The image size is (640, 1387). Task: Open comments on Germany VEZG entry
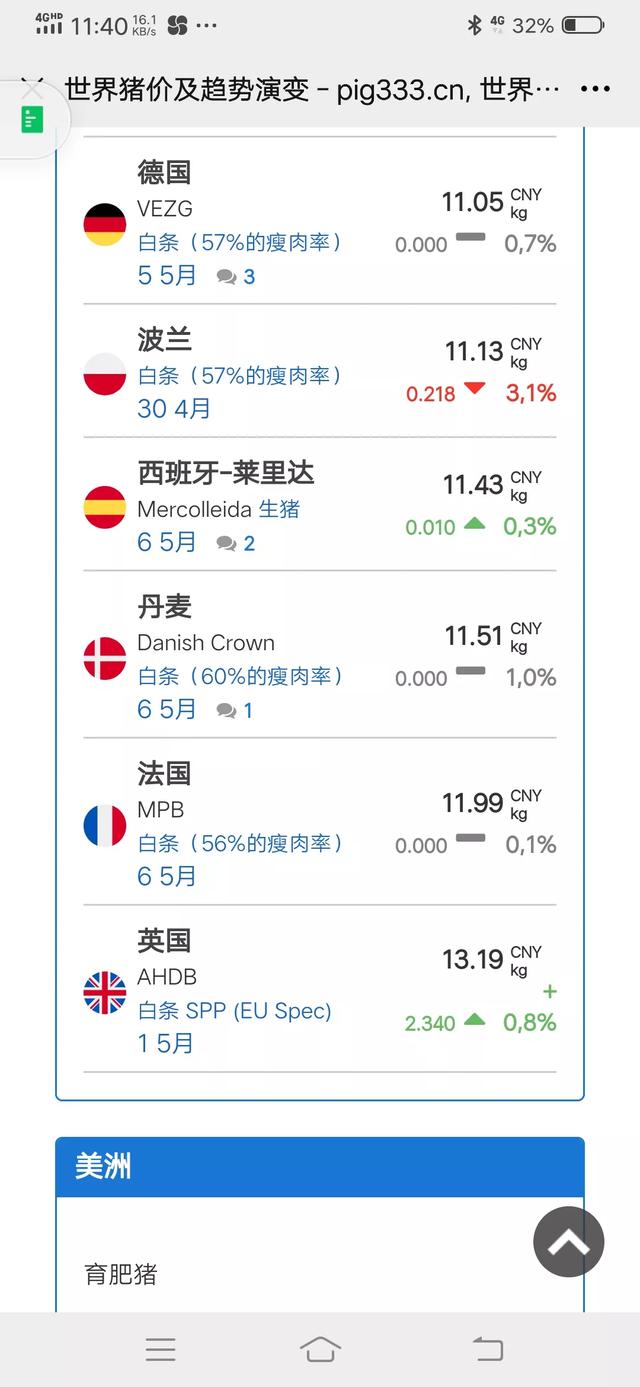pos(236,277)
